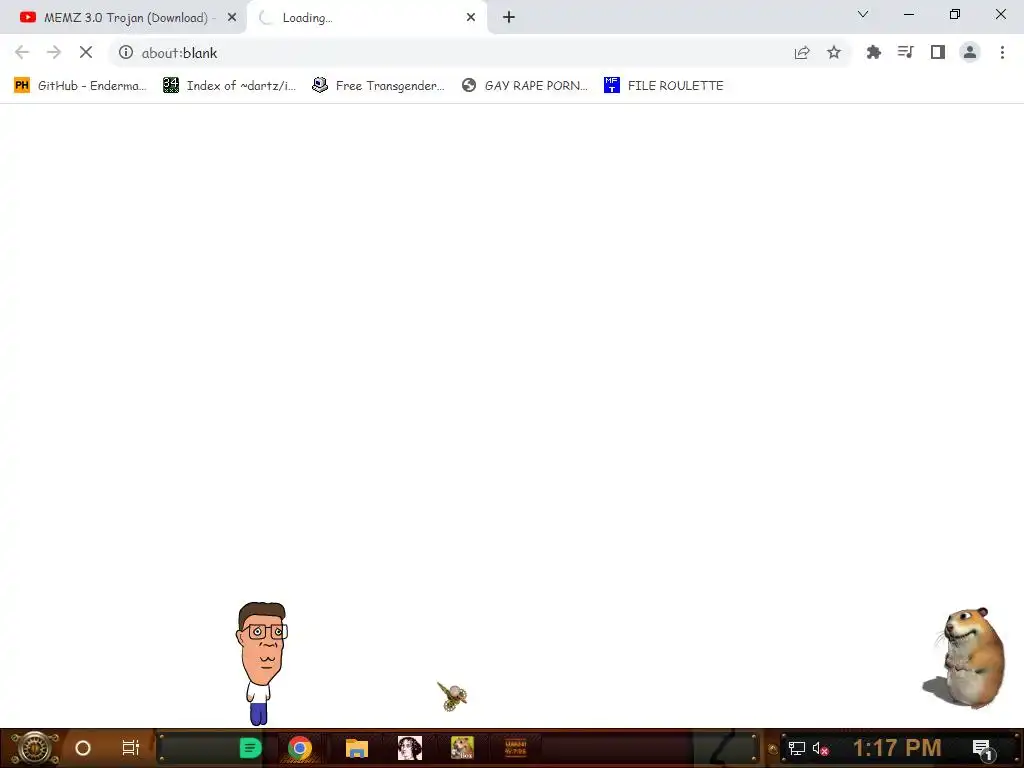Minimize the Chrome window
The image size is (1024, 768).
click(908, 14)
